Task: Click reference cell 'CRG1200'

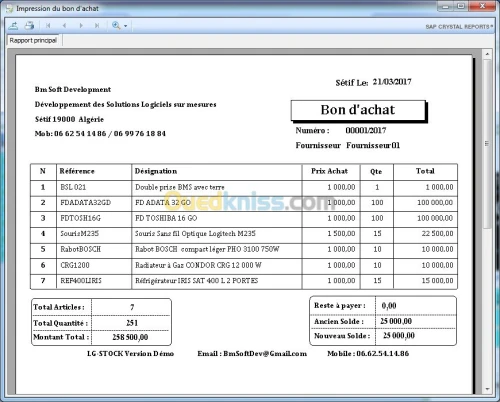Action: click(x=75, y=265)
